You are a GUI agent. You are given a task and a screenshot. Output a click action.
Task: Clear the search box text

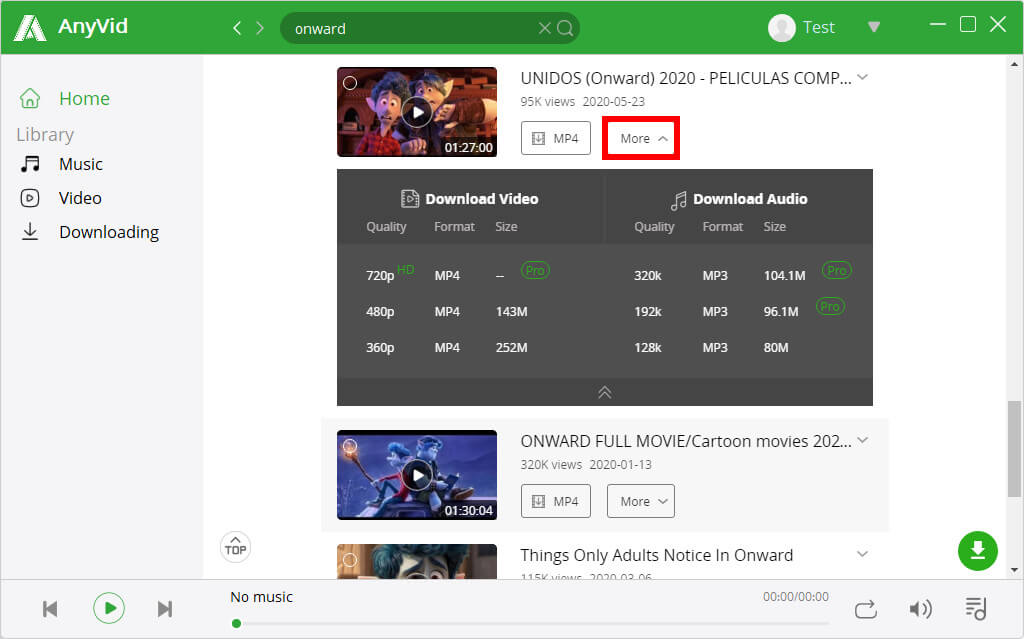coord(544,28)
